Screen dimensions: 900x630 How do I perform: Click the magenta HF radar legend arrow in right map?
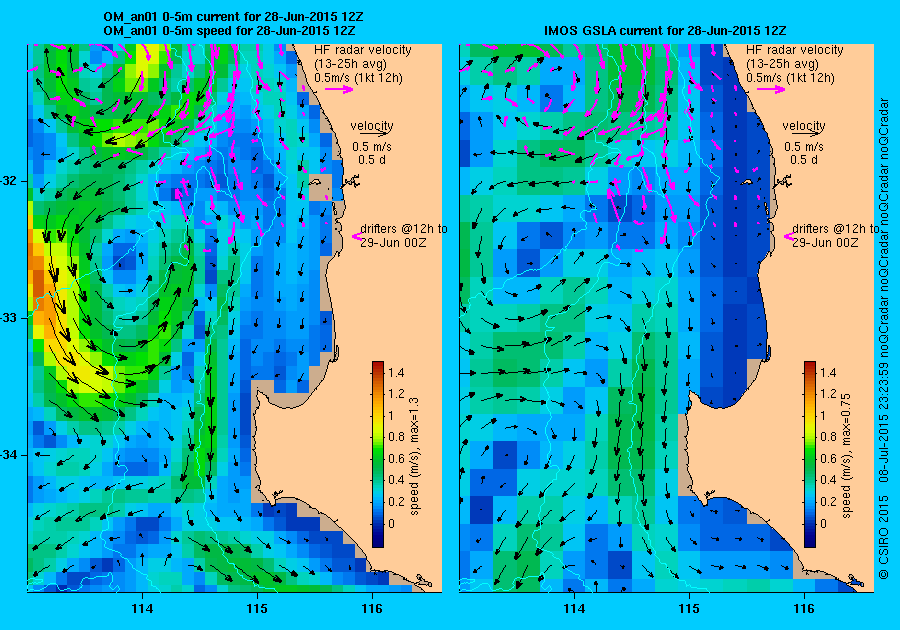(x=771, y=89)
